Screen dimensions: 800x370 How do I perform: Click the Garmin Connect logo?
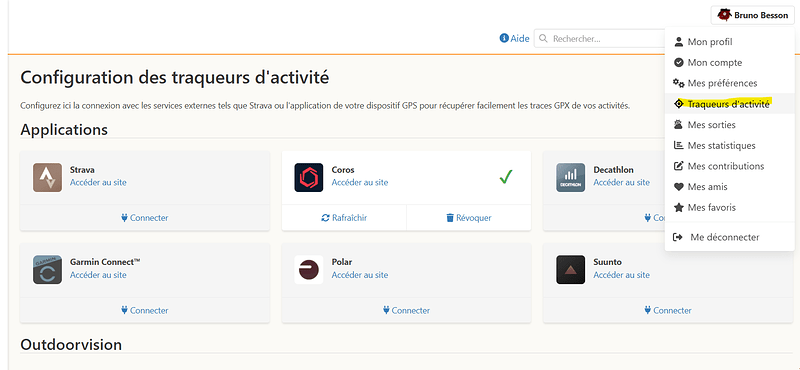47,269
